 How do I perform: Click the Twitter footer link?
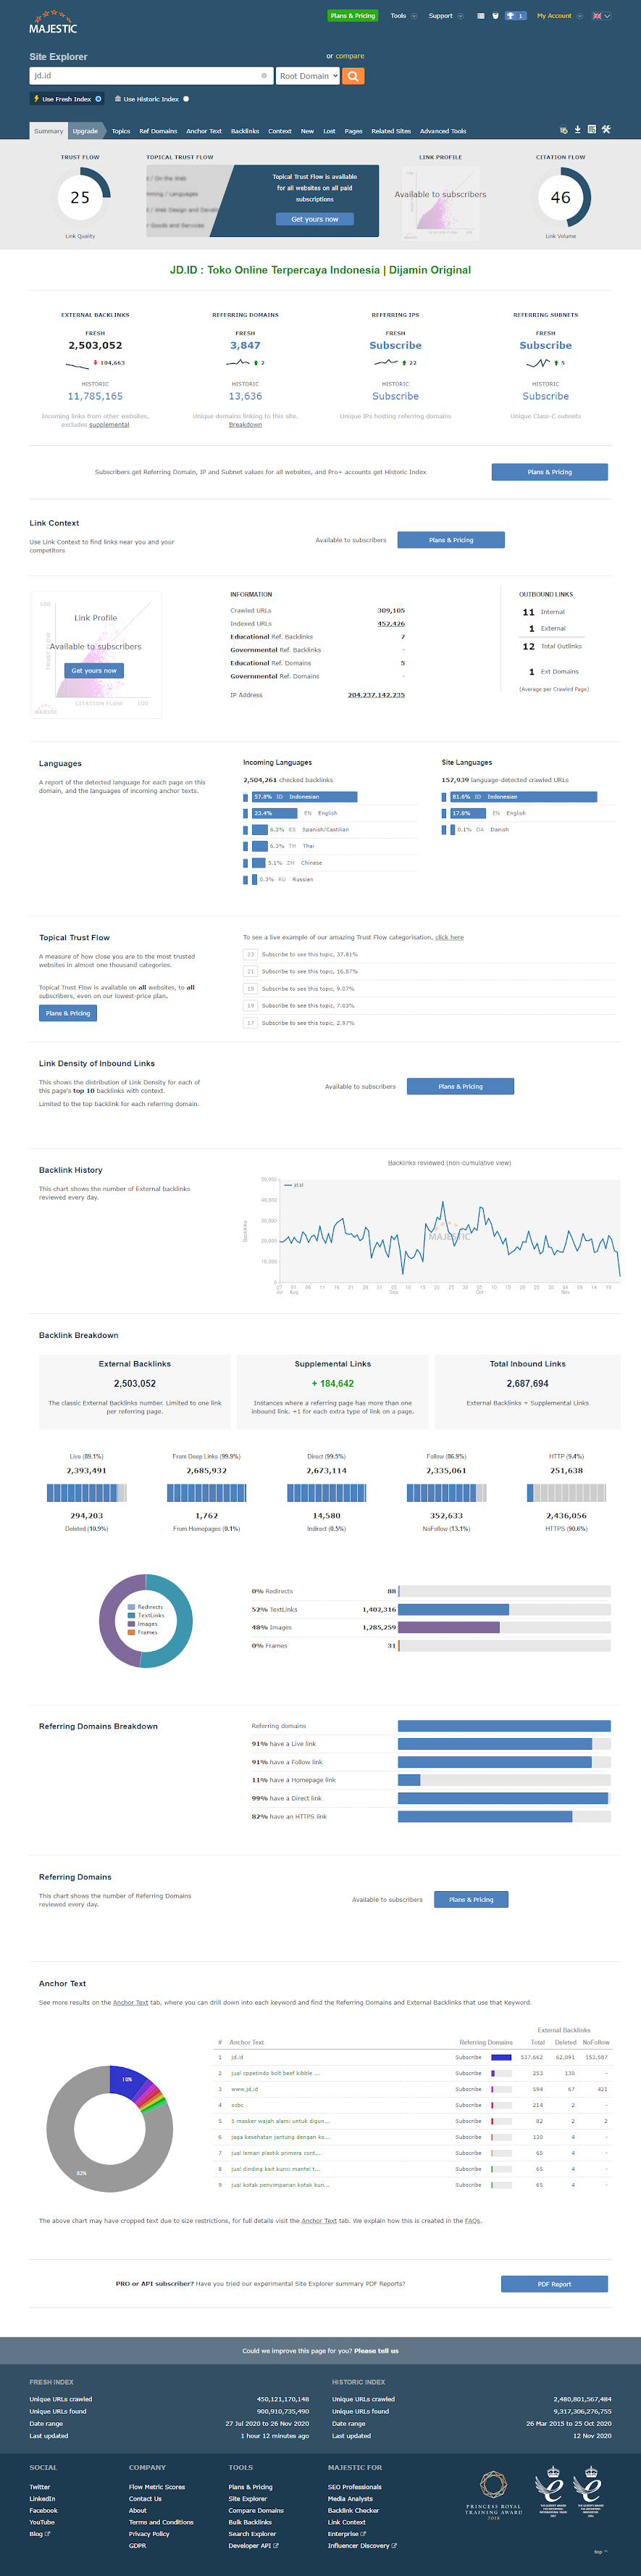coord(40,2487)
